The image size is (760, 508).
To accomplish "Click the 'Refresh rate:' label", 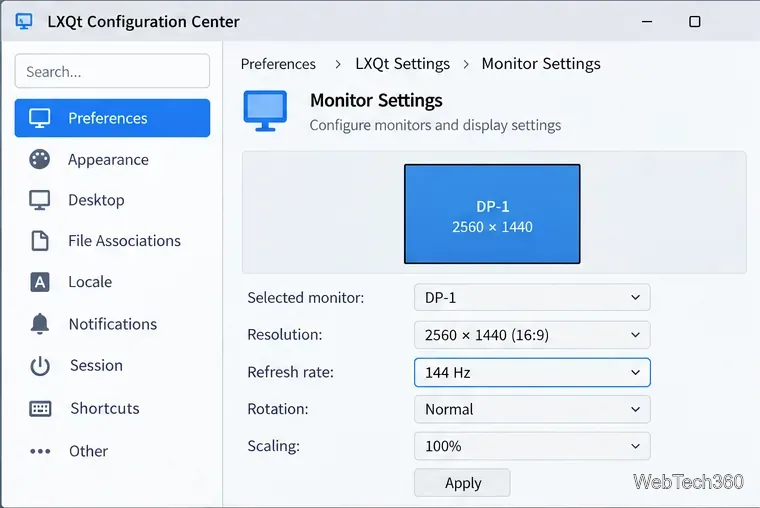I will [x=290, y=372].
